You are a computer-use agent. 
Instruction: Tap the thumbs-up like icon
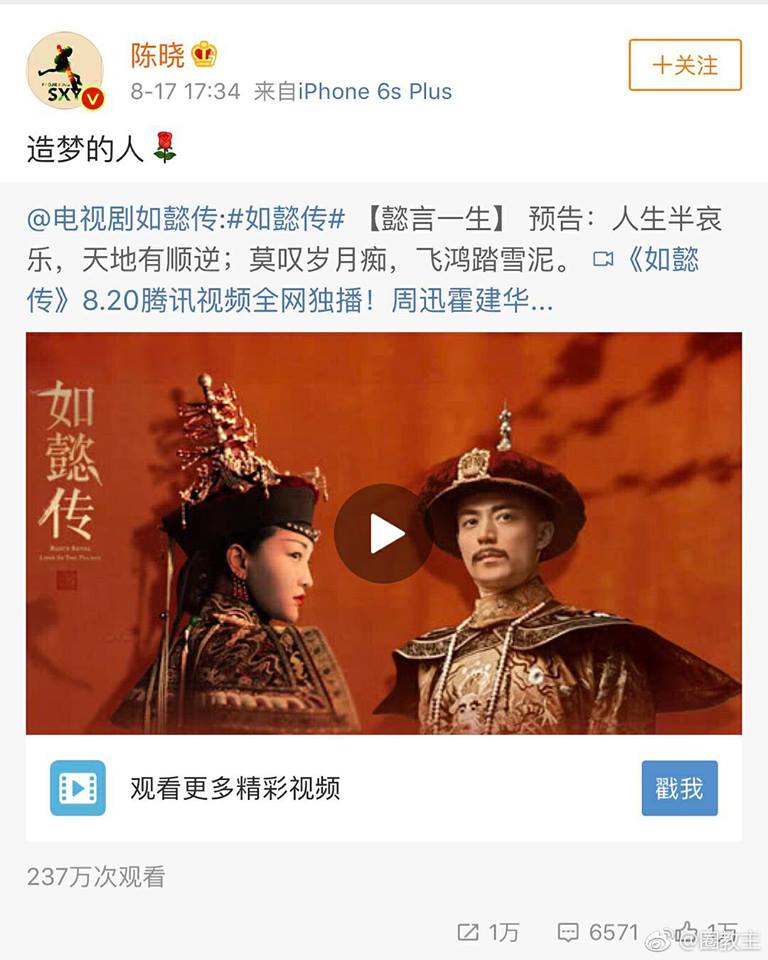click(x=686, y=931)
